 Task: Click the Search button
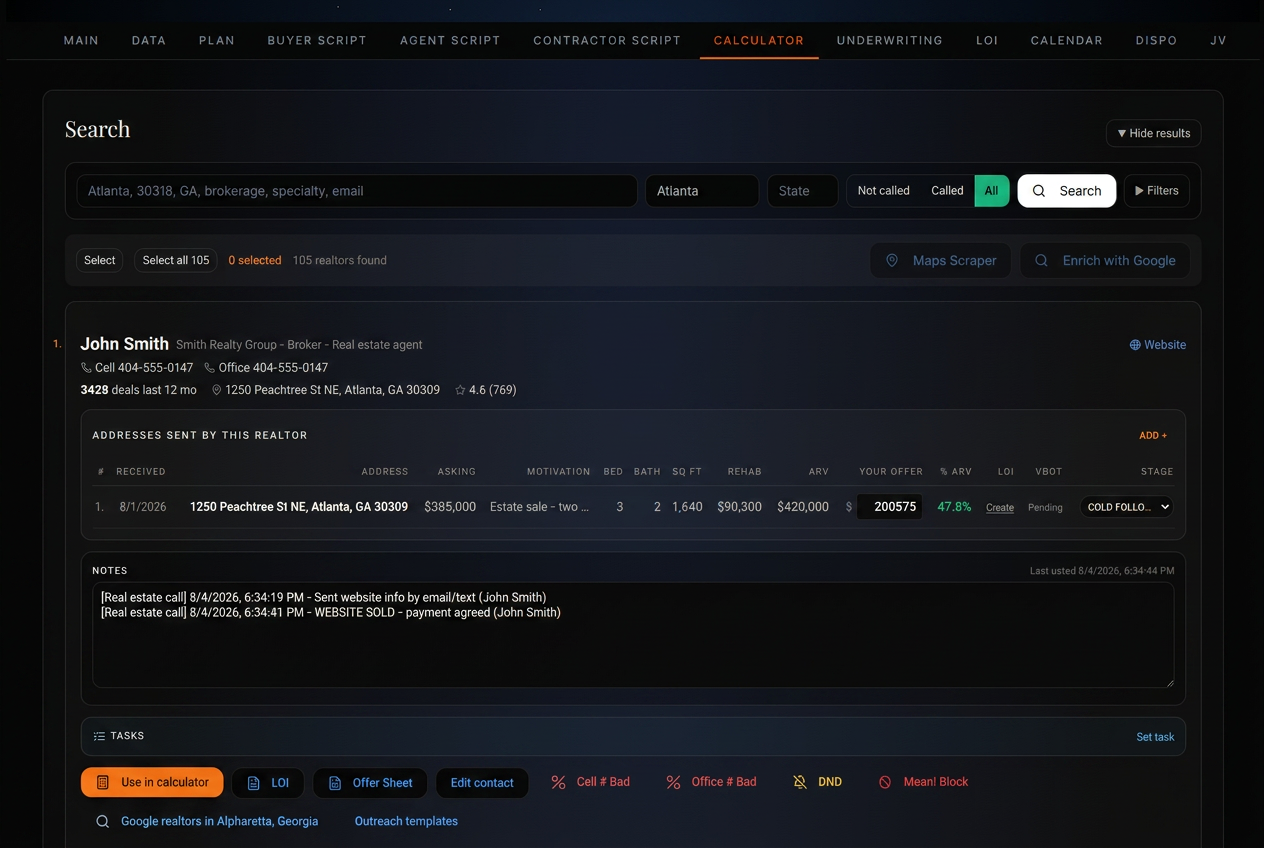pyautogui.click(x=1067, y=191)
